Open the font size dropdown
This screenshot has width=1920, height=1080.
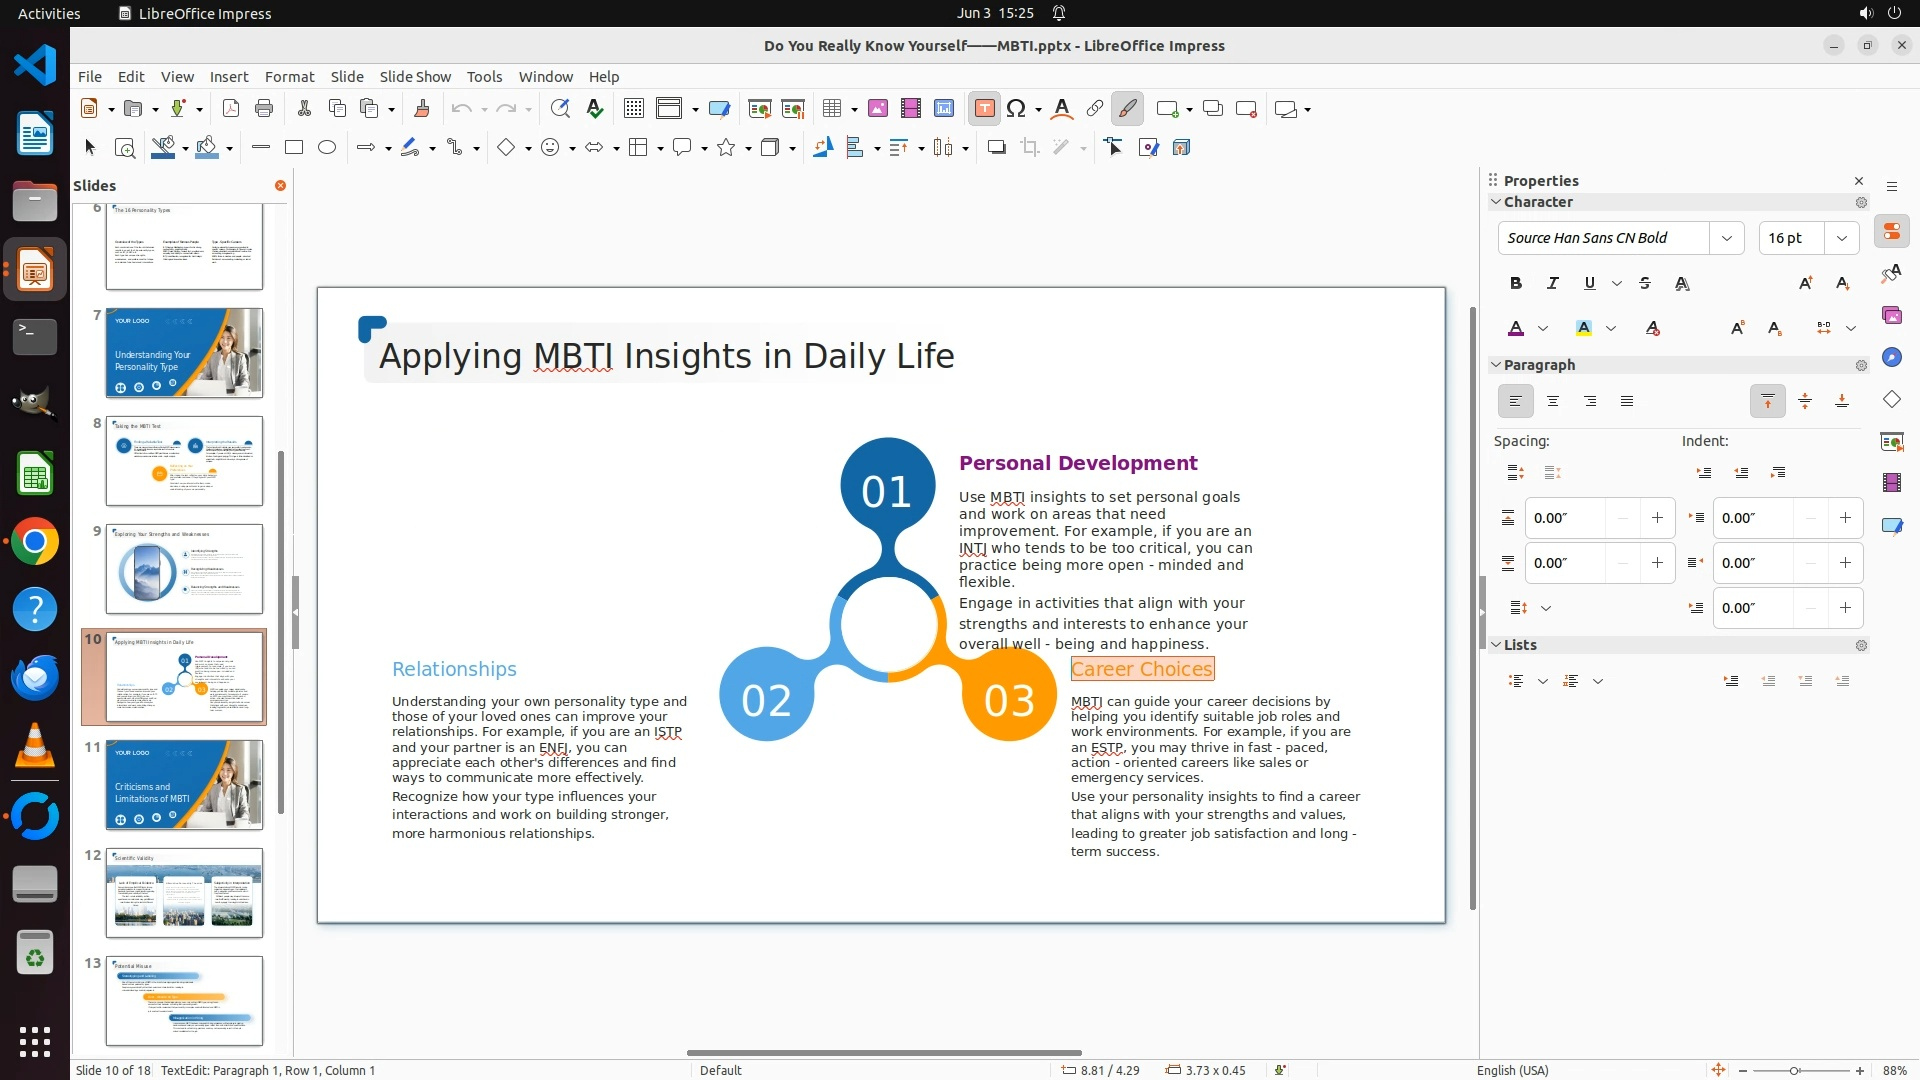tap(1841, 238)
